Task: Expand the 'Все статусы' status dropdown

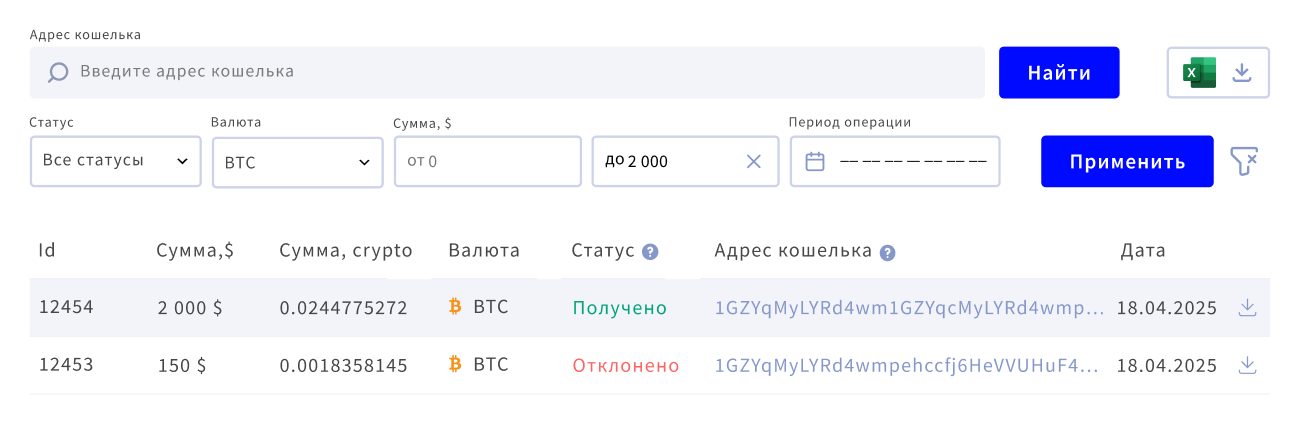Action: tap(115, 161)
